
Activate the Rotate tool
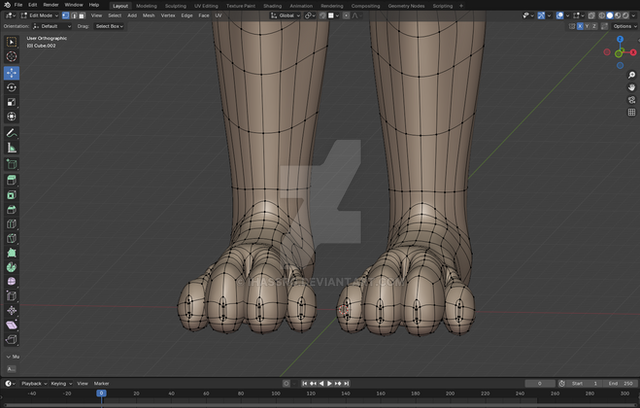coord(12,87)
